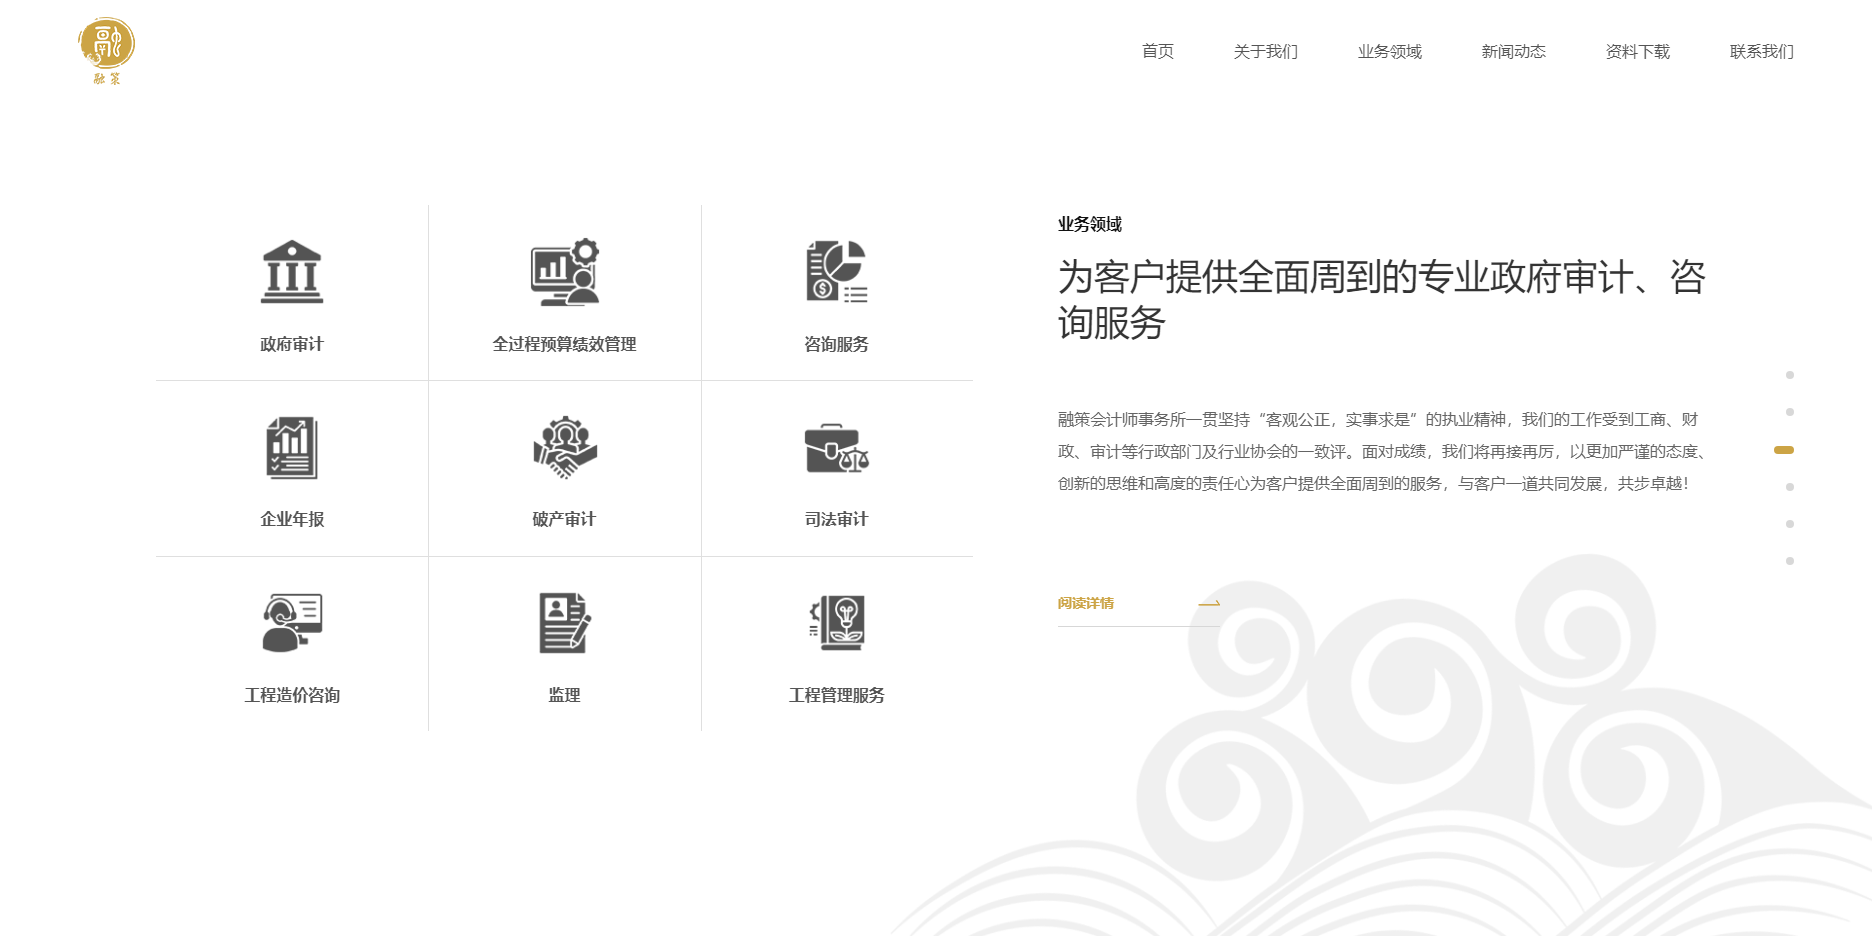
Task: Click the 司法审计 briefcase scales icon
Action: [837, 448]
